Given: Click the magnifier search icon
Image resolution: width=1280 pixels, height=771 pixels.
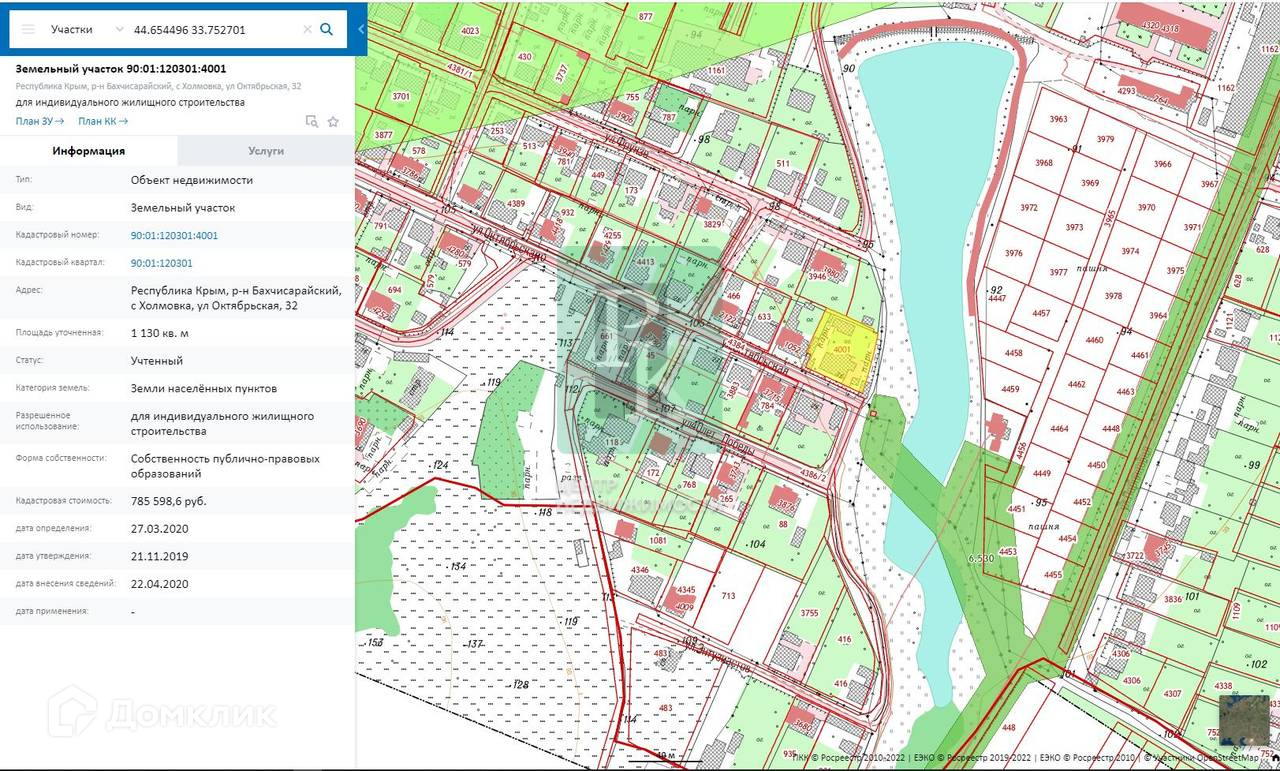Looking at the screenshot, I should (326, 30).
